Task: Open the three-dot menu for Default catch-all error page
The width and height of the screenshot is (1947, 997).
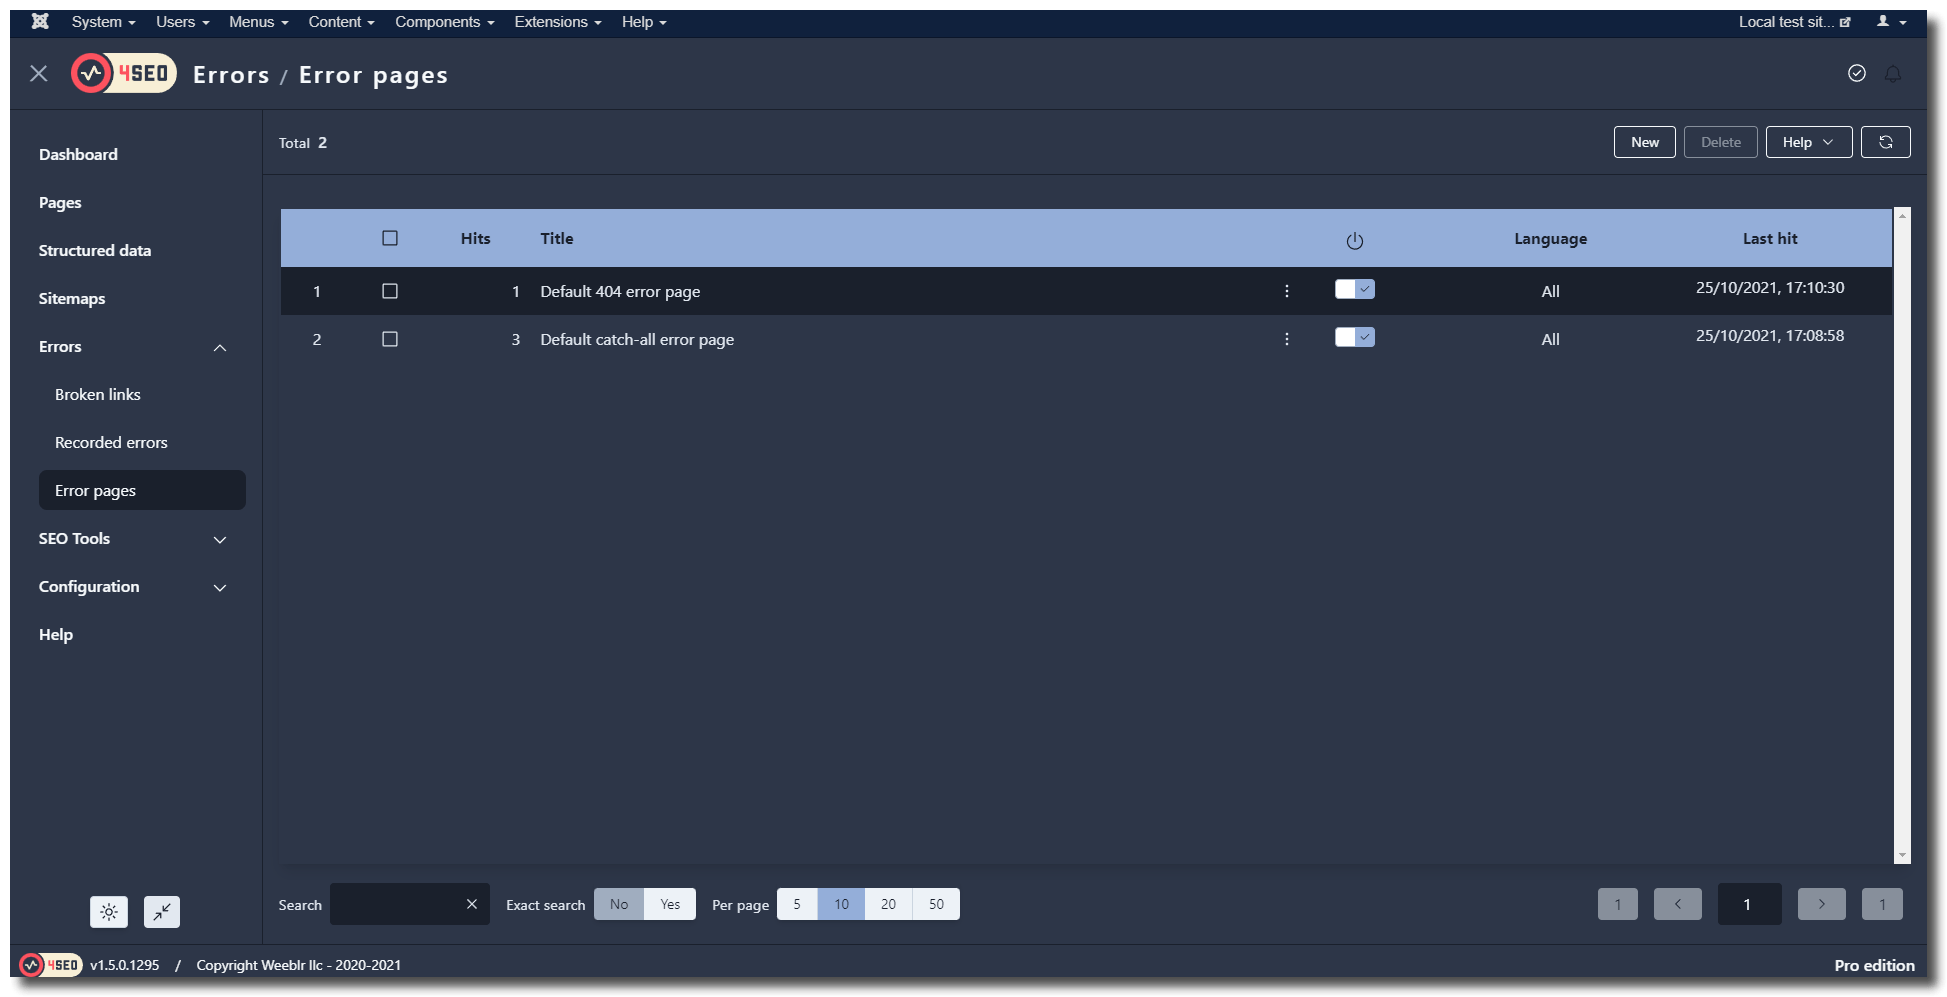Action: tap(1287, 339)
